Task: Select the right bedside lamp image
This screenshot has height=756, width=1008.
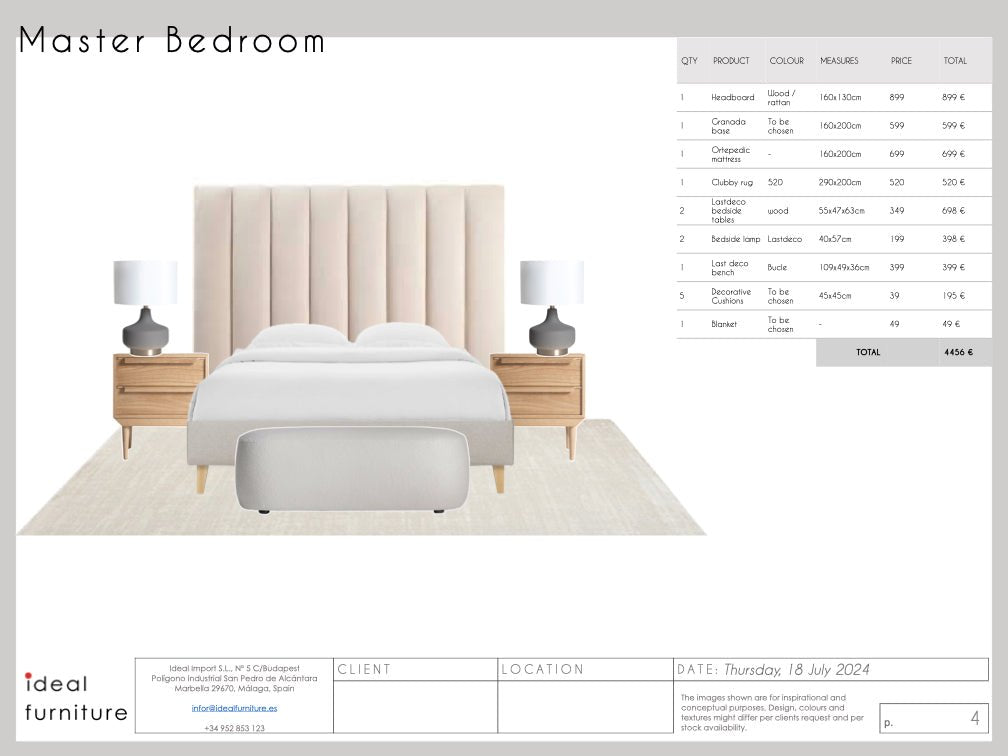Action: pos(551,306)
